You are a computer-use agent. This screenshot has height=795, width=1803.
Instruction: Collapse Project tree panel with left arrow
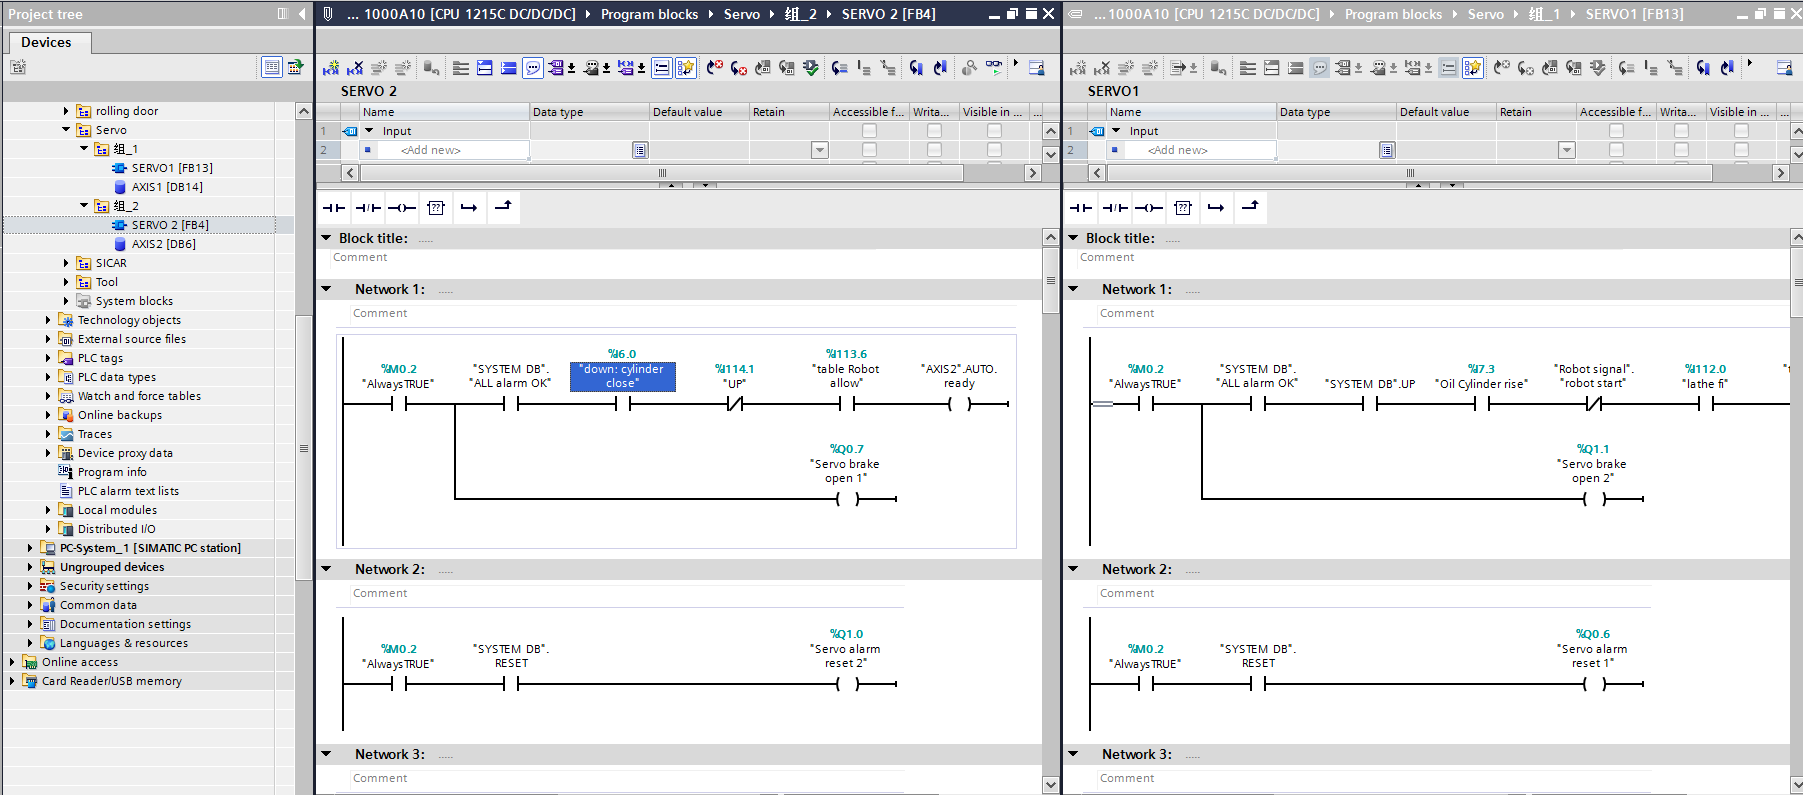pos(302,14)
